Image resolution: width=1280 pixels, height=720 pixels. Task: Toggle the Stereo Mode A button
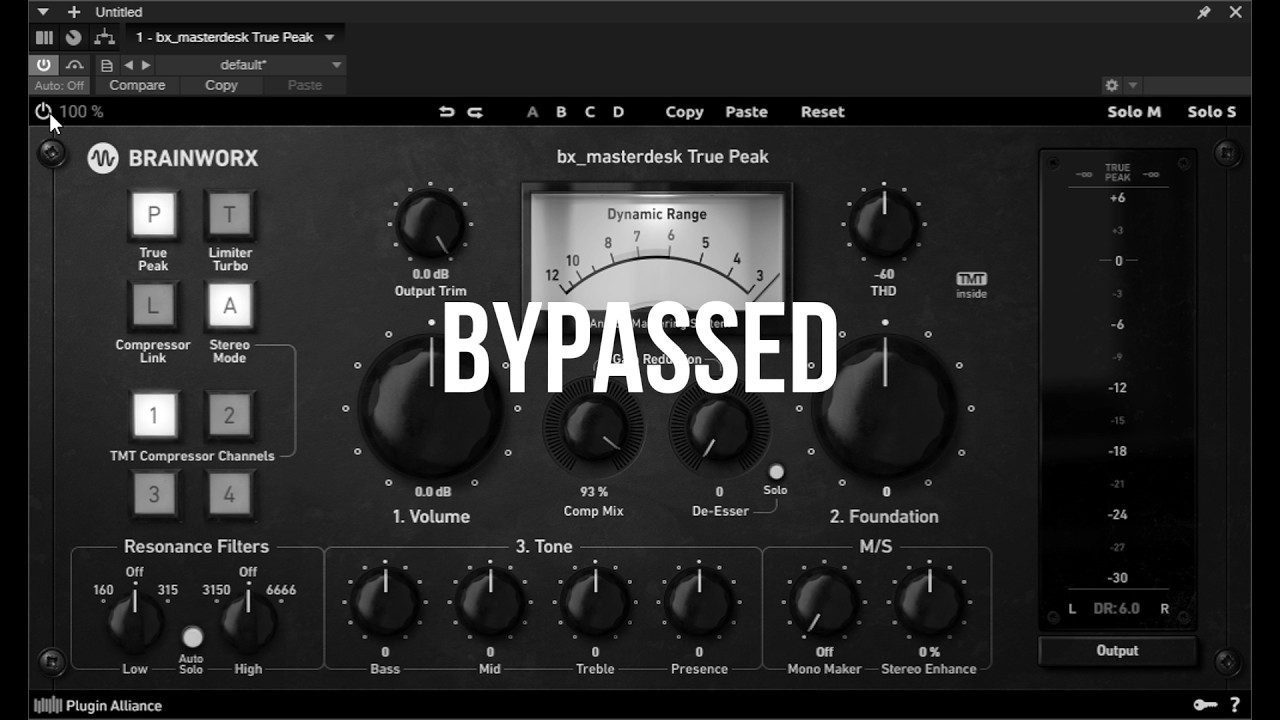click(229, 306)
